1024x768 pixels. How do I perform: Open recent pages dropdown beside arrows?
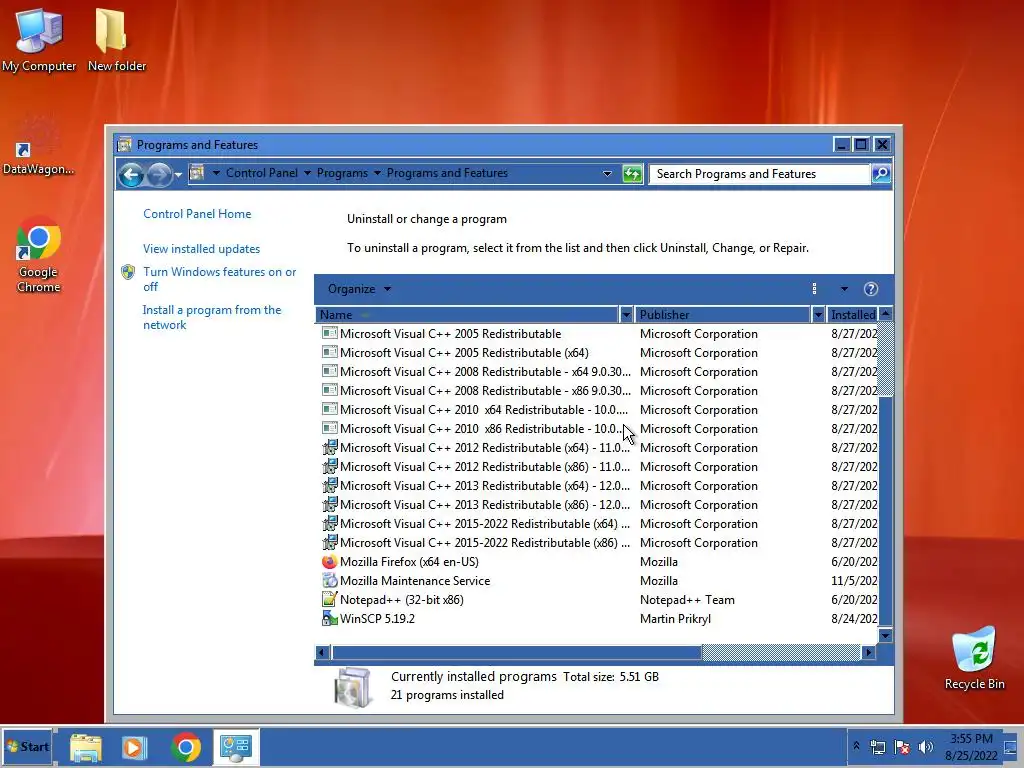click(178, 175)
